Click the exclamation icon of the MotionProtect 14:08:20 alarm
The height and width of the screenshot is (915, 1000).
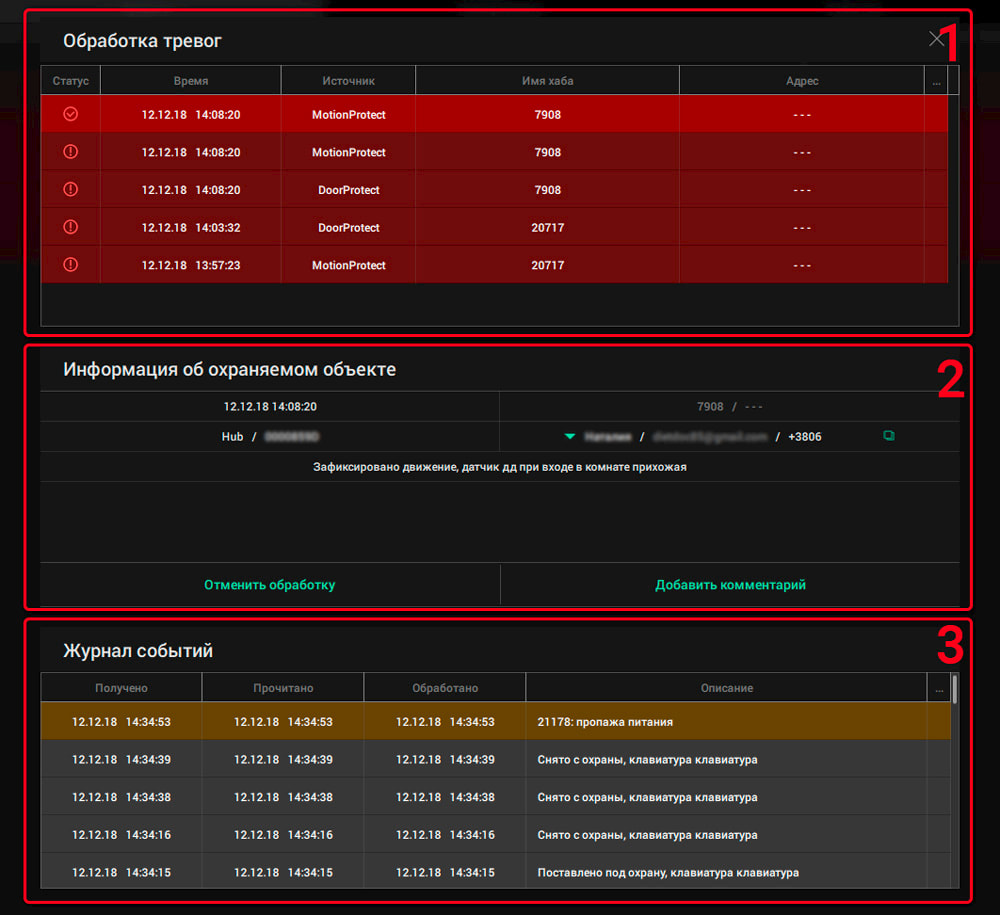[x=70, y=152]
